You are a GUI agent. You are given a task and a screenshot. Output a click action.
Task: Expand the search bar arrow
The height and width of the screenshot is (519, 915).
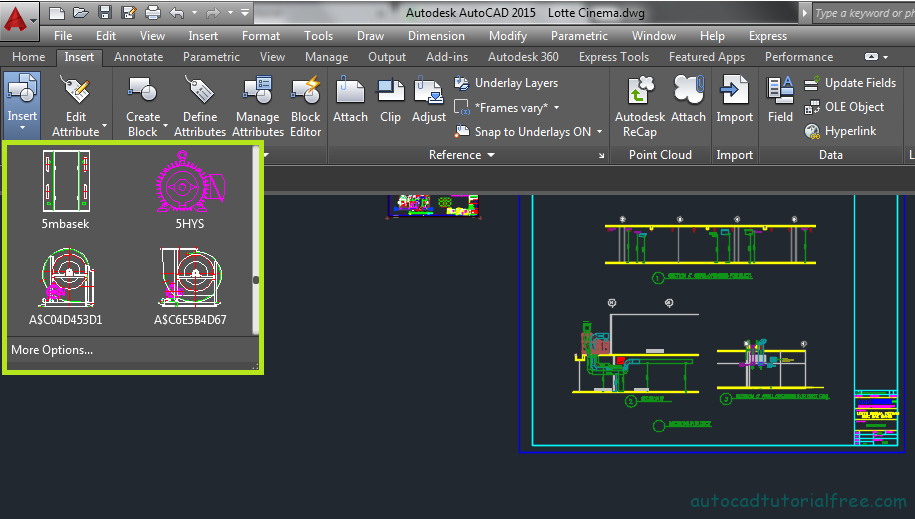[805, 13]
